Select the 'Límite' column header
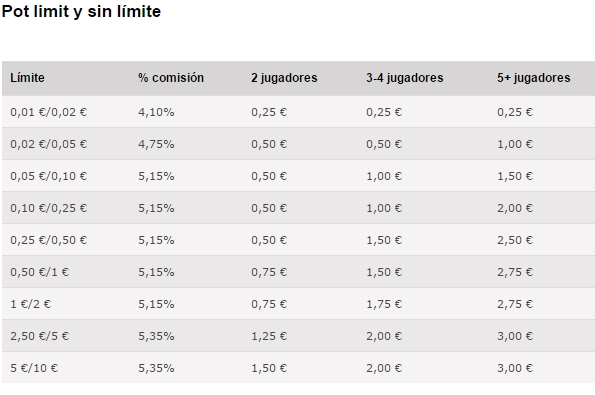The width and height of the screenshot is (595, 395). [x=27, y=78]
